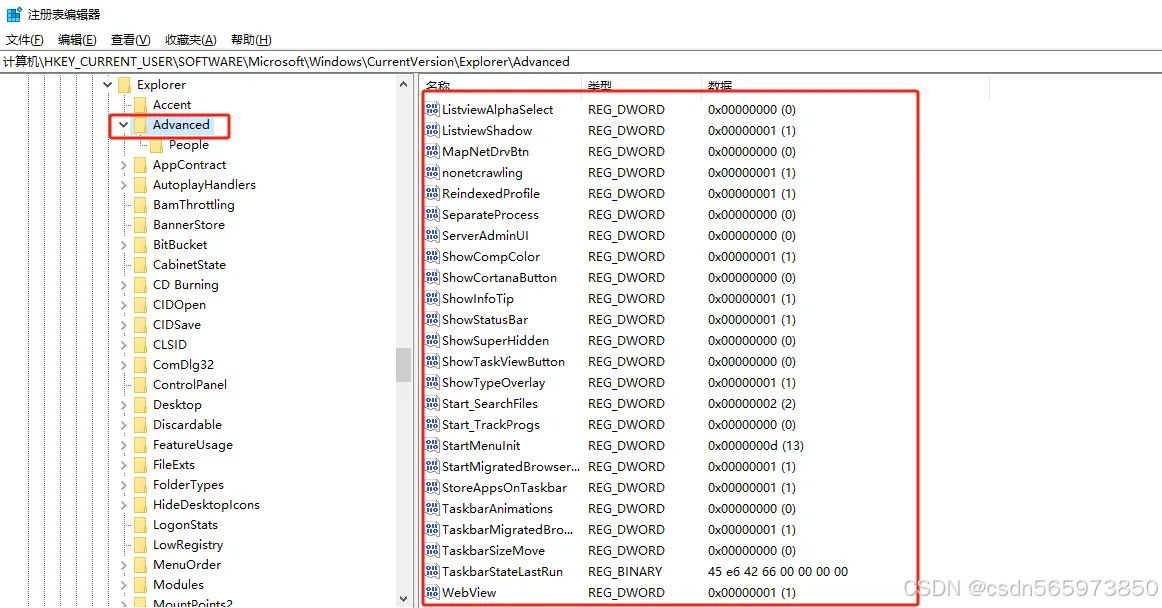The image size is (1162, 608).
Task: Expand the CD Burning key
Action: [x=124, y=285]
